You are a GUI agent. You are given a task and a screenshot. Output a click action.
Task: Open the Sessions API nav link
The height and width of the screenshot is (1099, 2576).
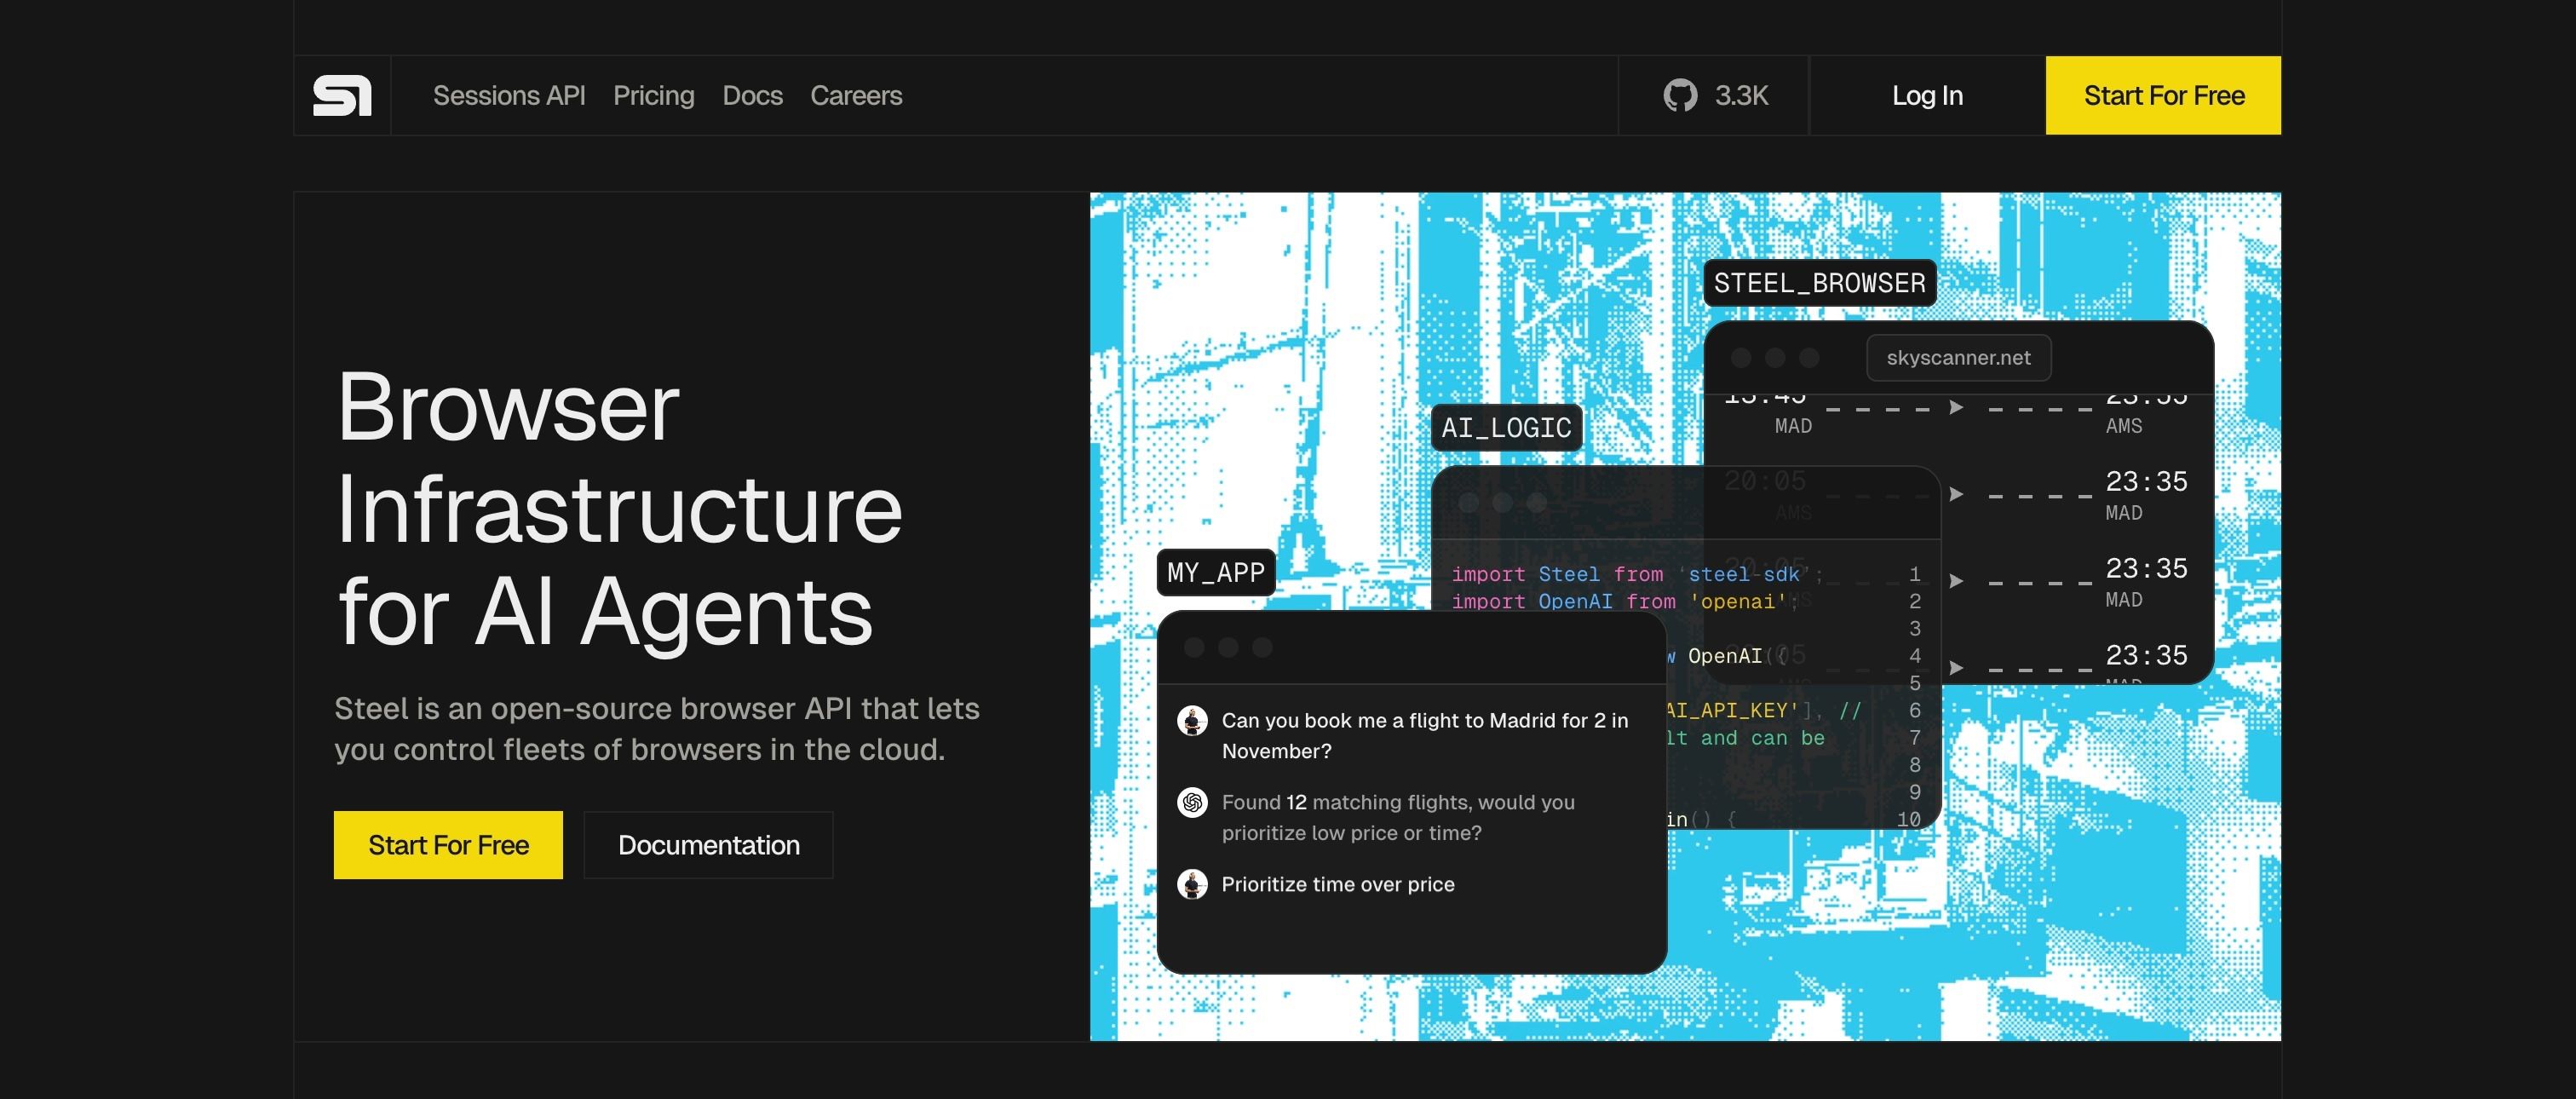click(x=509, y=95)
